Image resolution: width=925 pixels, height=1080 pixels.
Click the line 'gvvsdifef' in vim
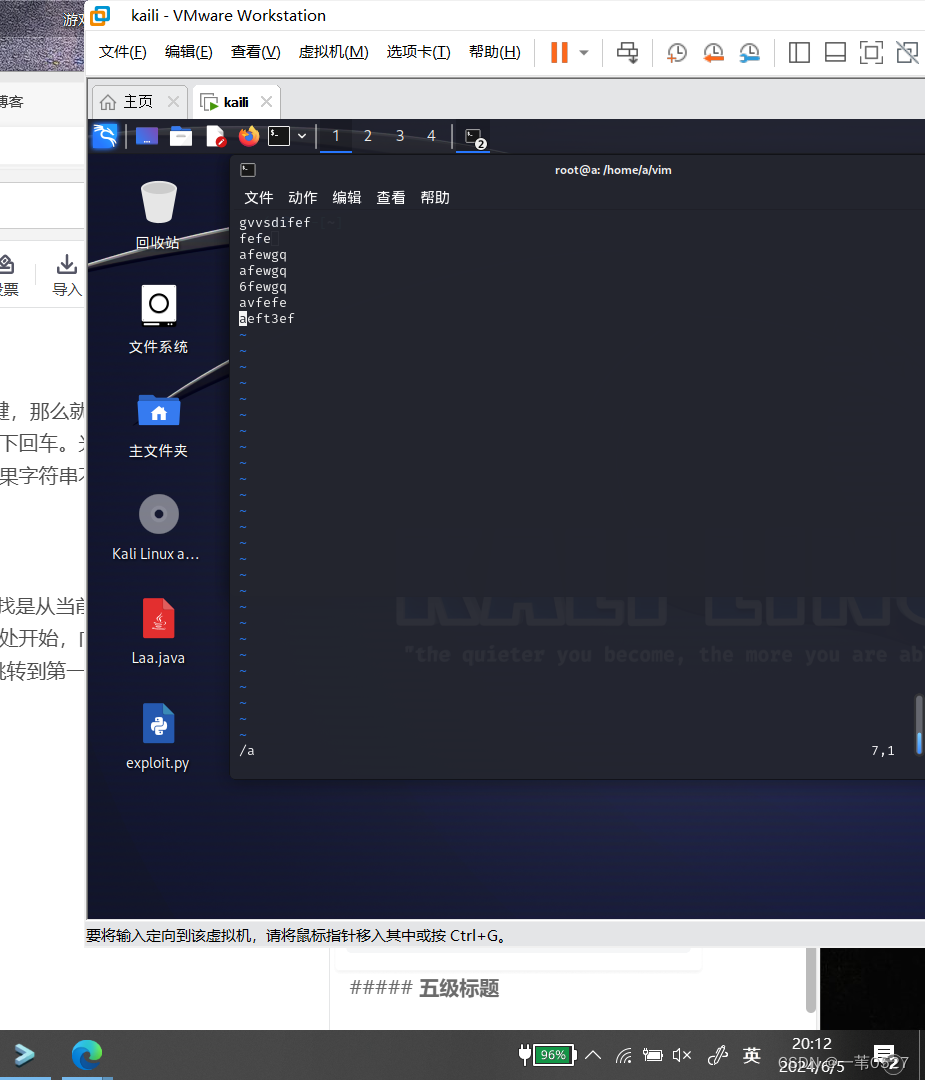pyautogui.click(x=275, y=222)
